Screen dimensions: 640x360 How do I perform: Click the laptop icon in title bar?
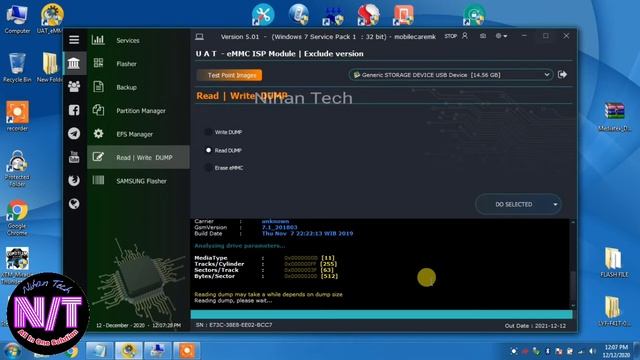pyautogui.click(x=199, y=37)
